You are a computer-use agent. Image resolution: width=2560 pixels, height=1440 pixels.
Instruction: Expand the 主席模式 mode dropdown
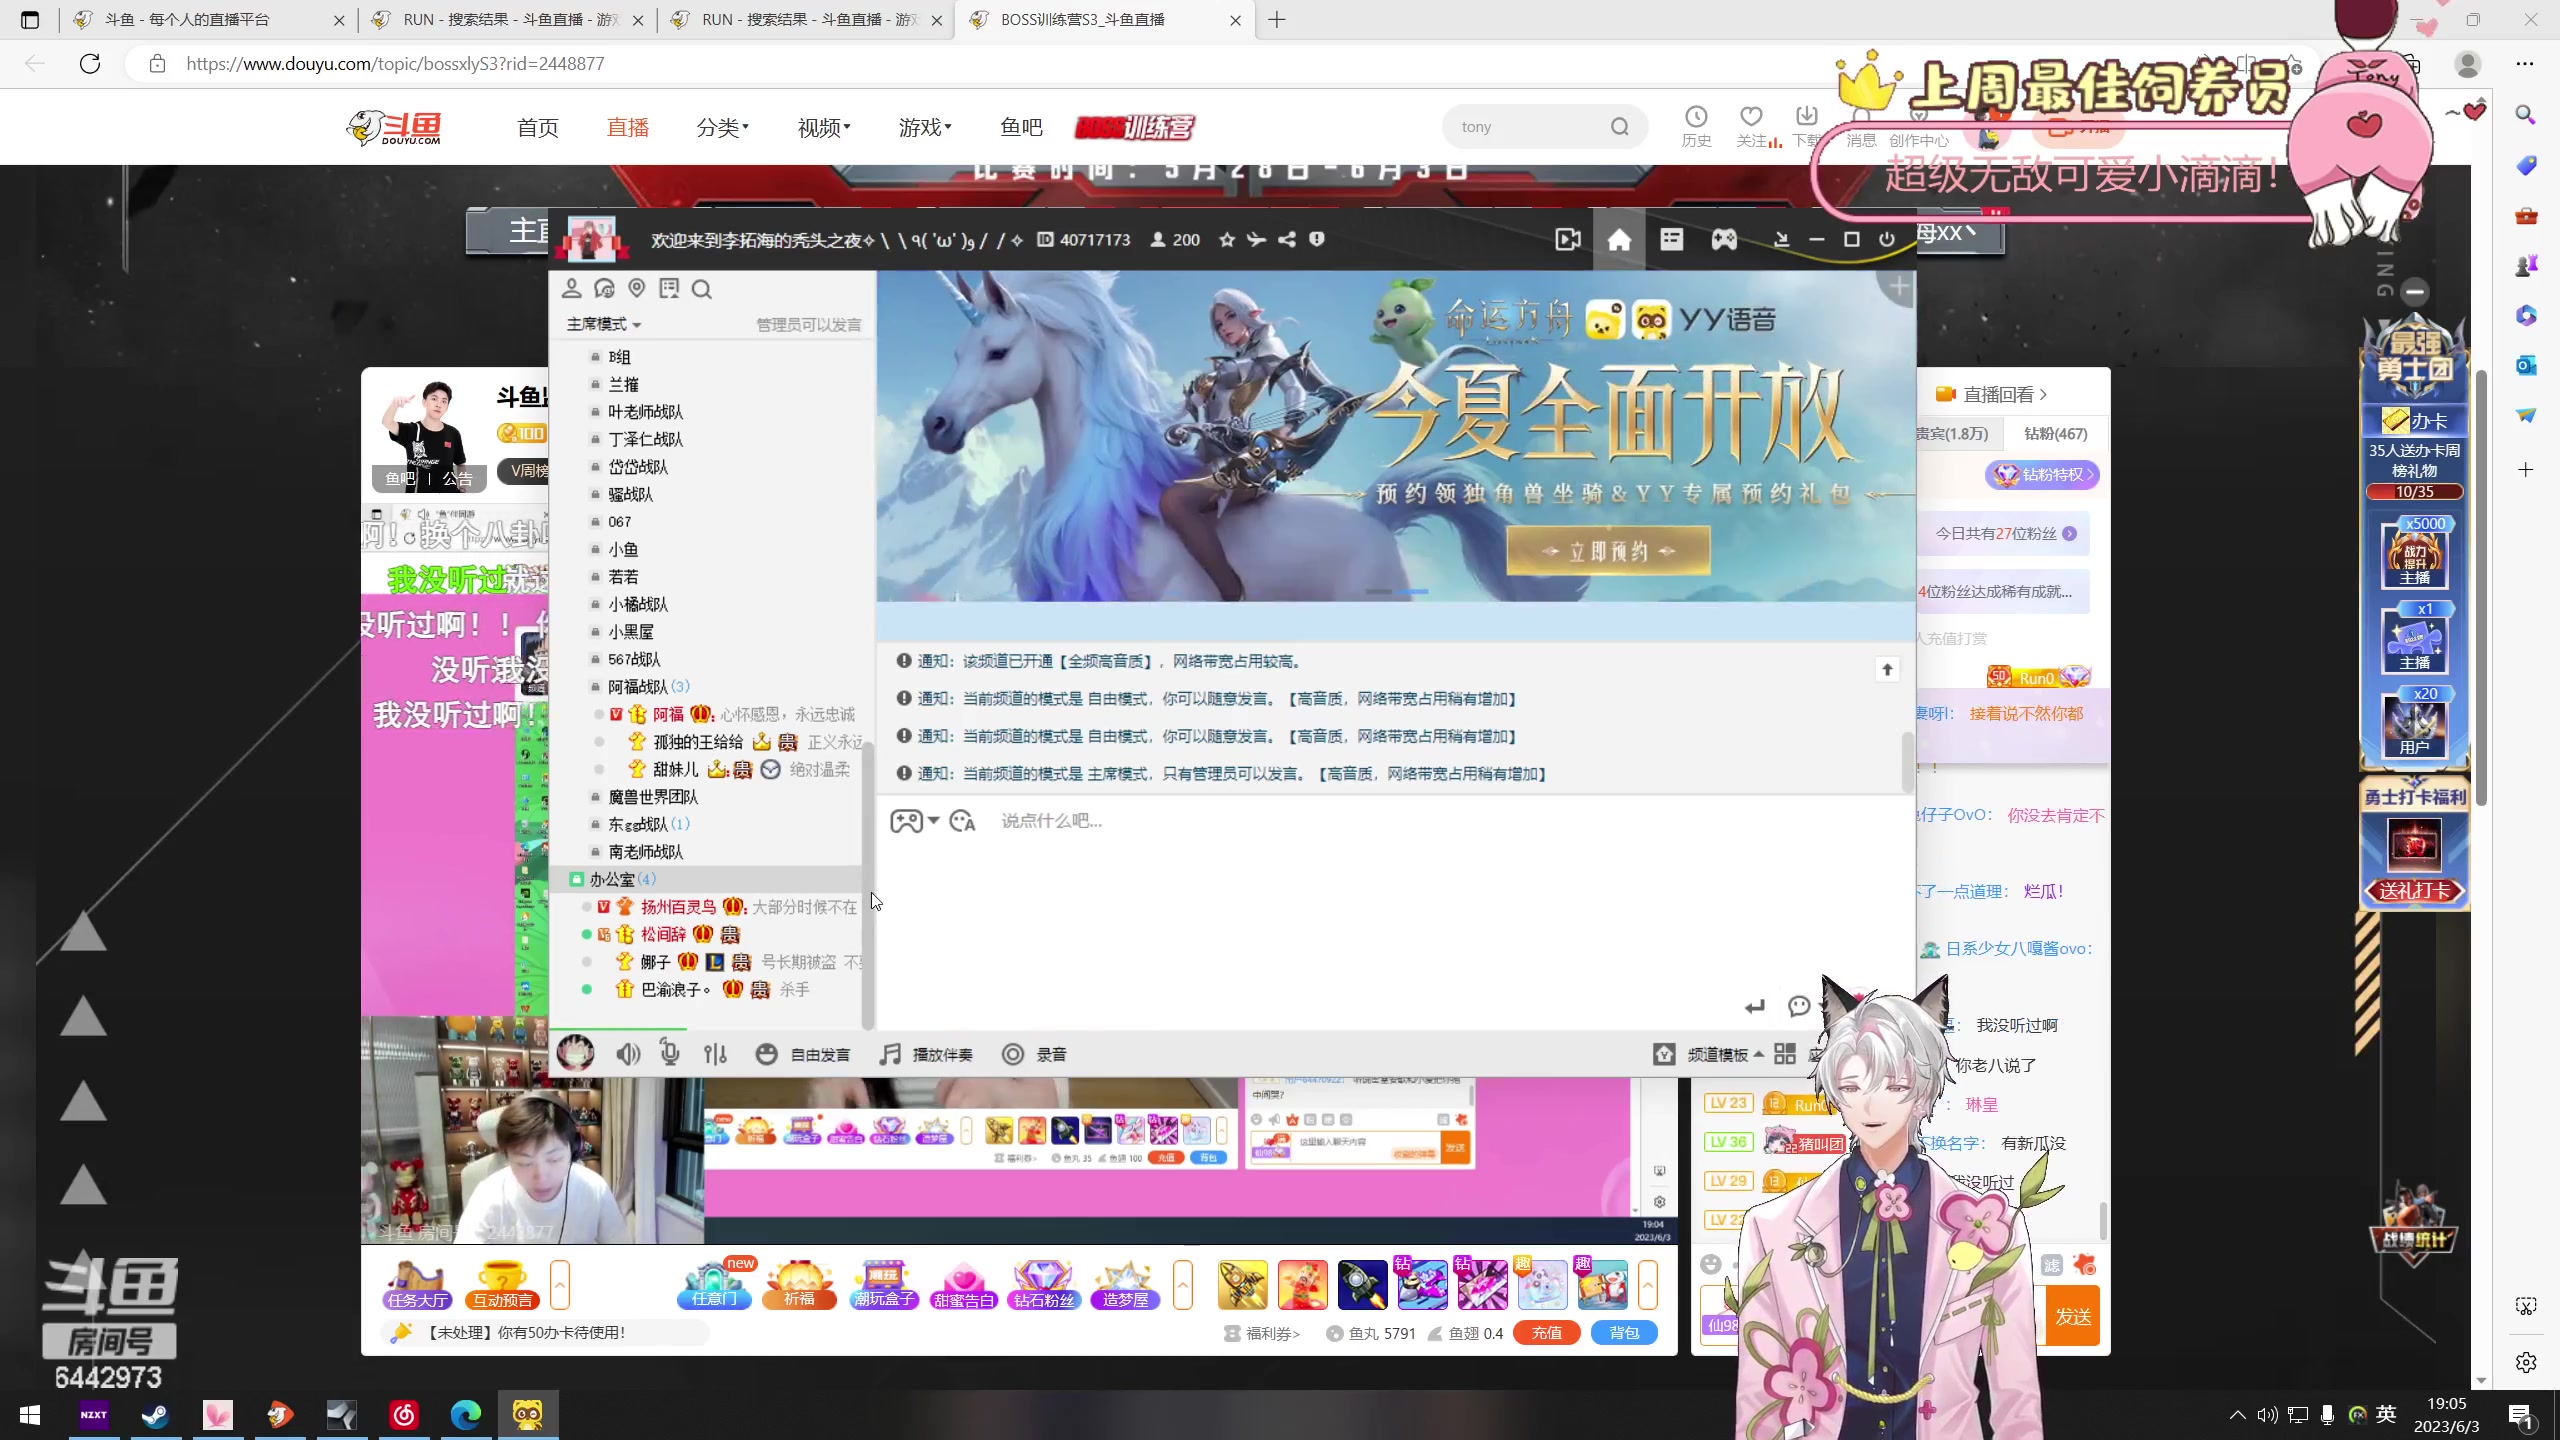click(604, 324)
